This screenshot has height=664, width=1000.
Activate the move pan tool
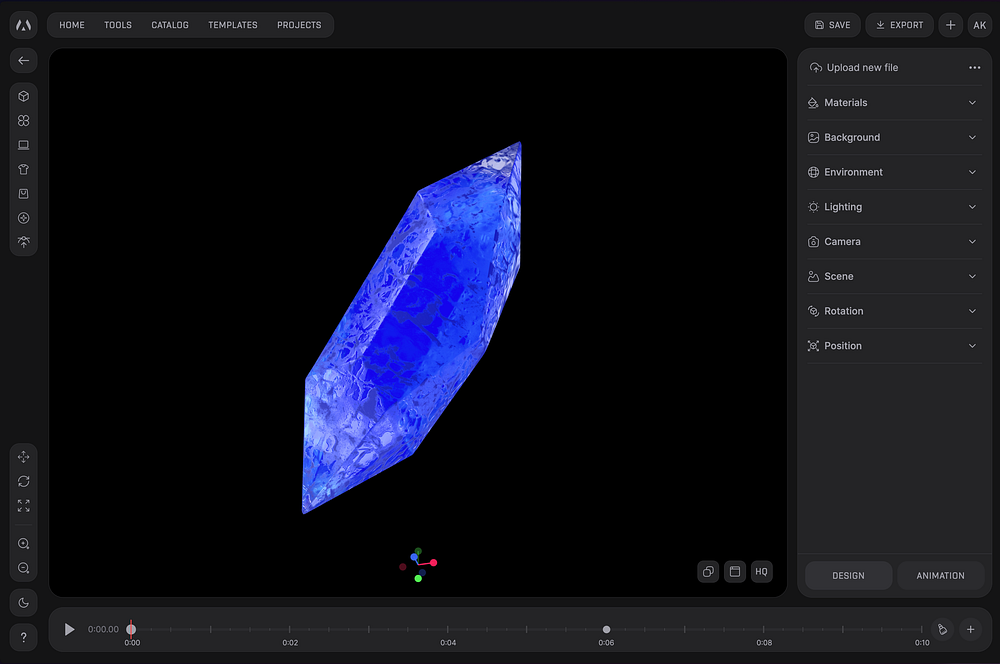24,457
